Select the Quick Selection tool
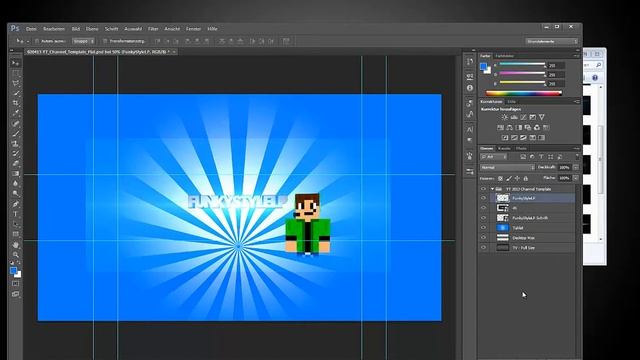Image resolution: width=640 pixels, height=360 pixels. point(16,93)
